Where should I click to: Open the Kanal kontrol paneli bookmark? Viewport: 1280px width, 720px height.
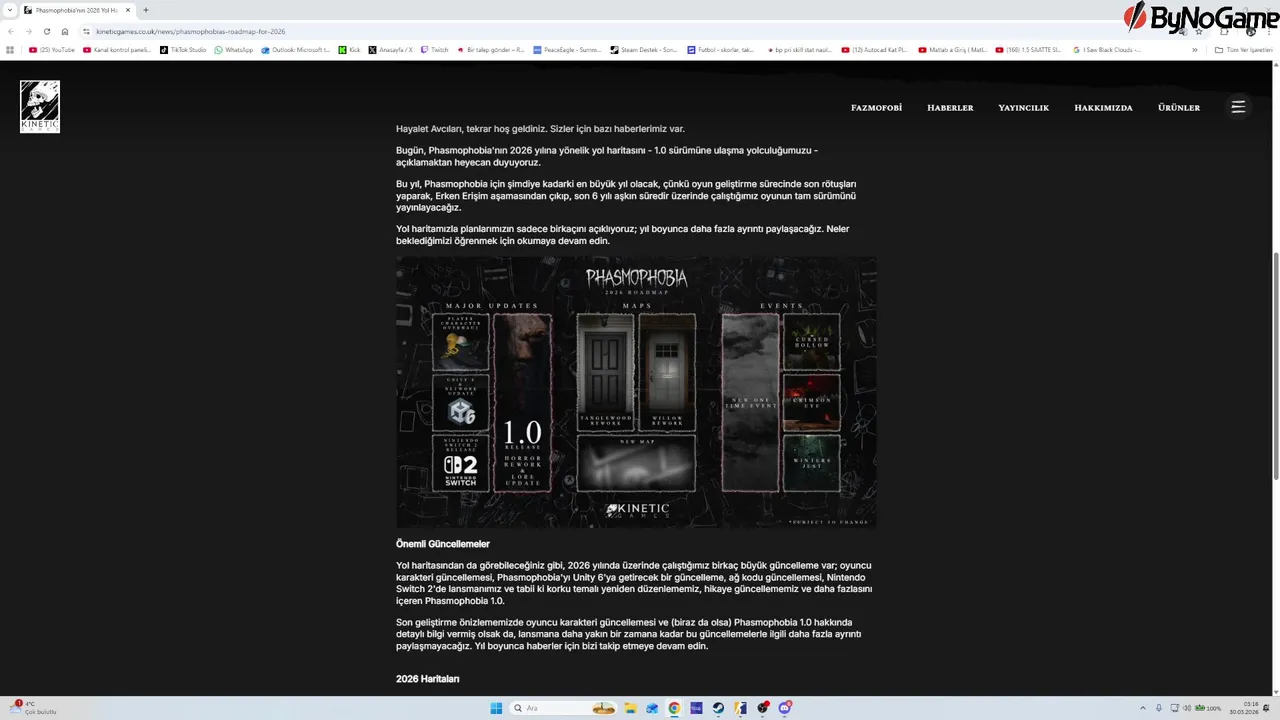tap(117, 49)
